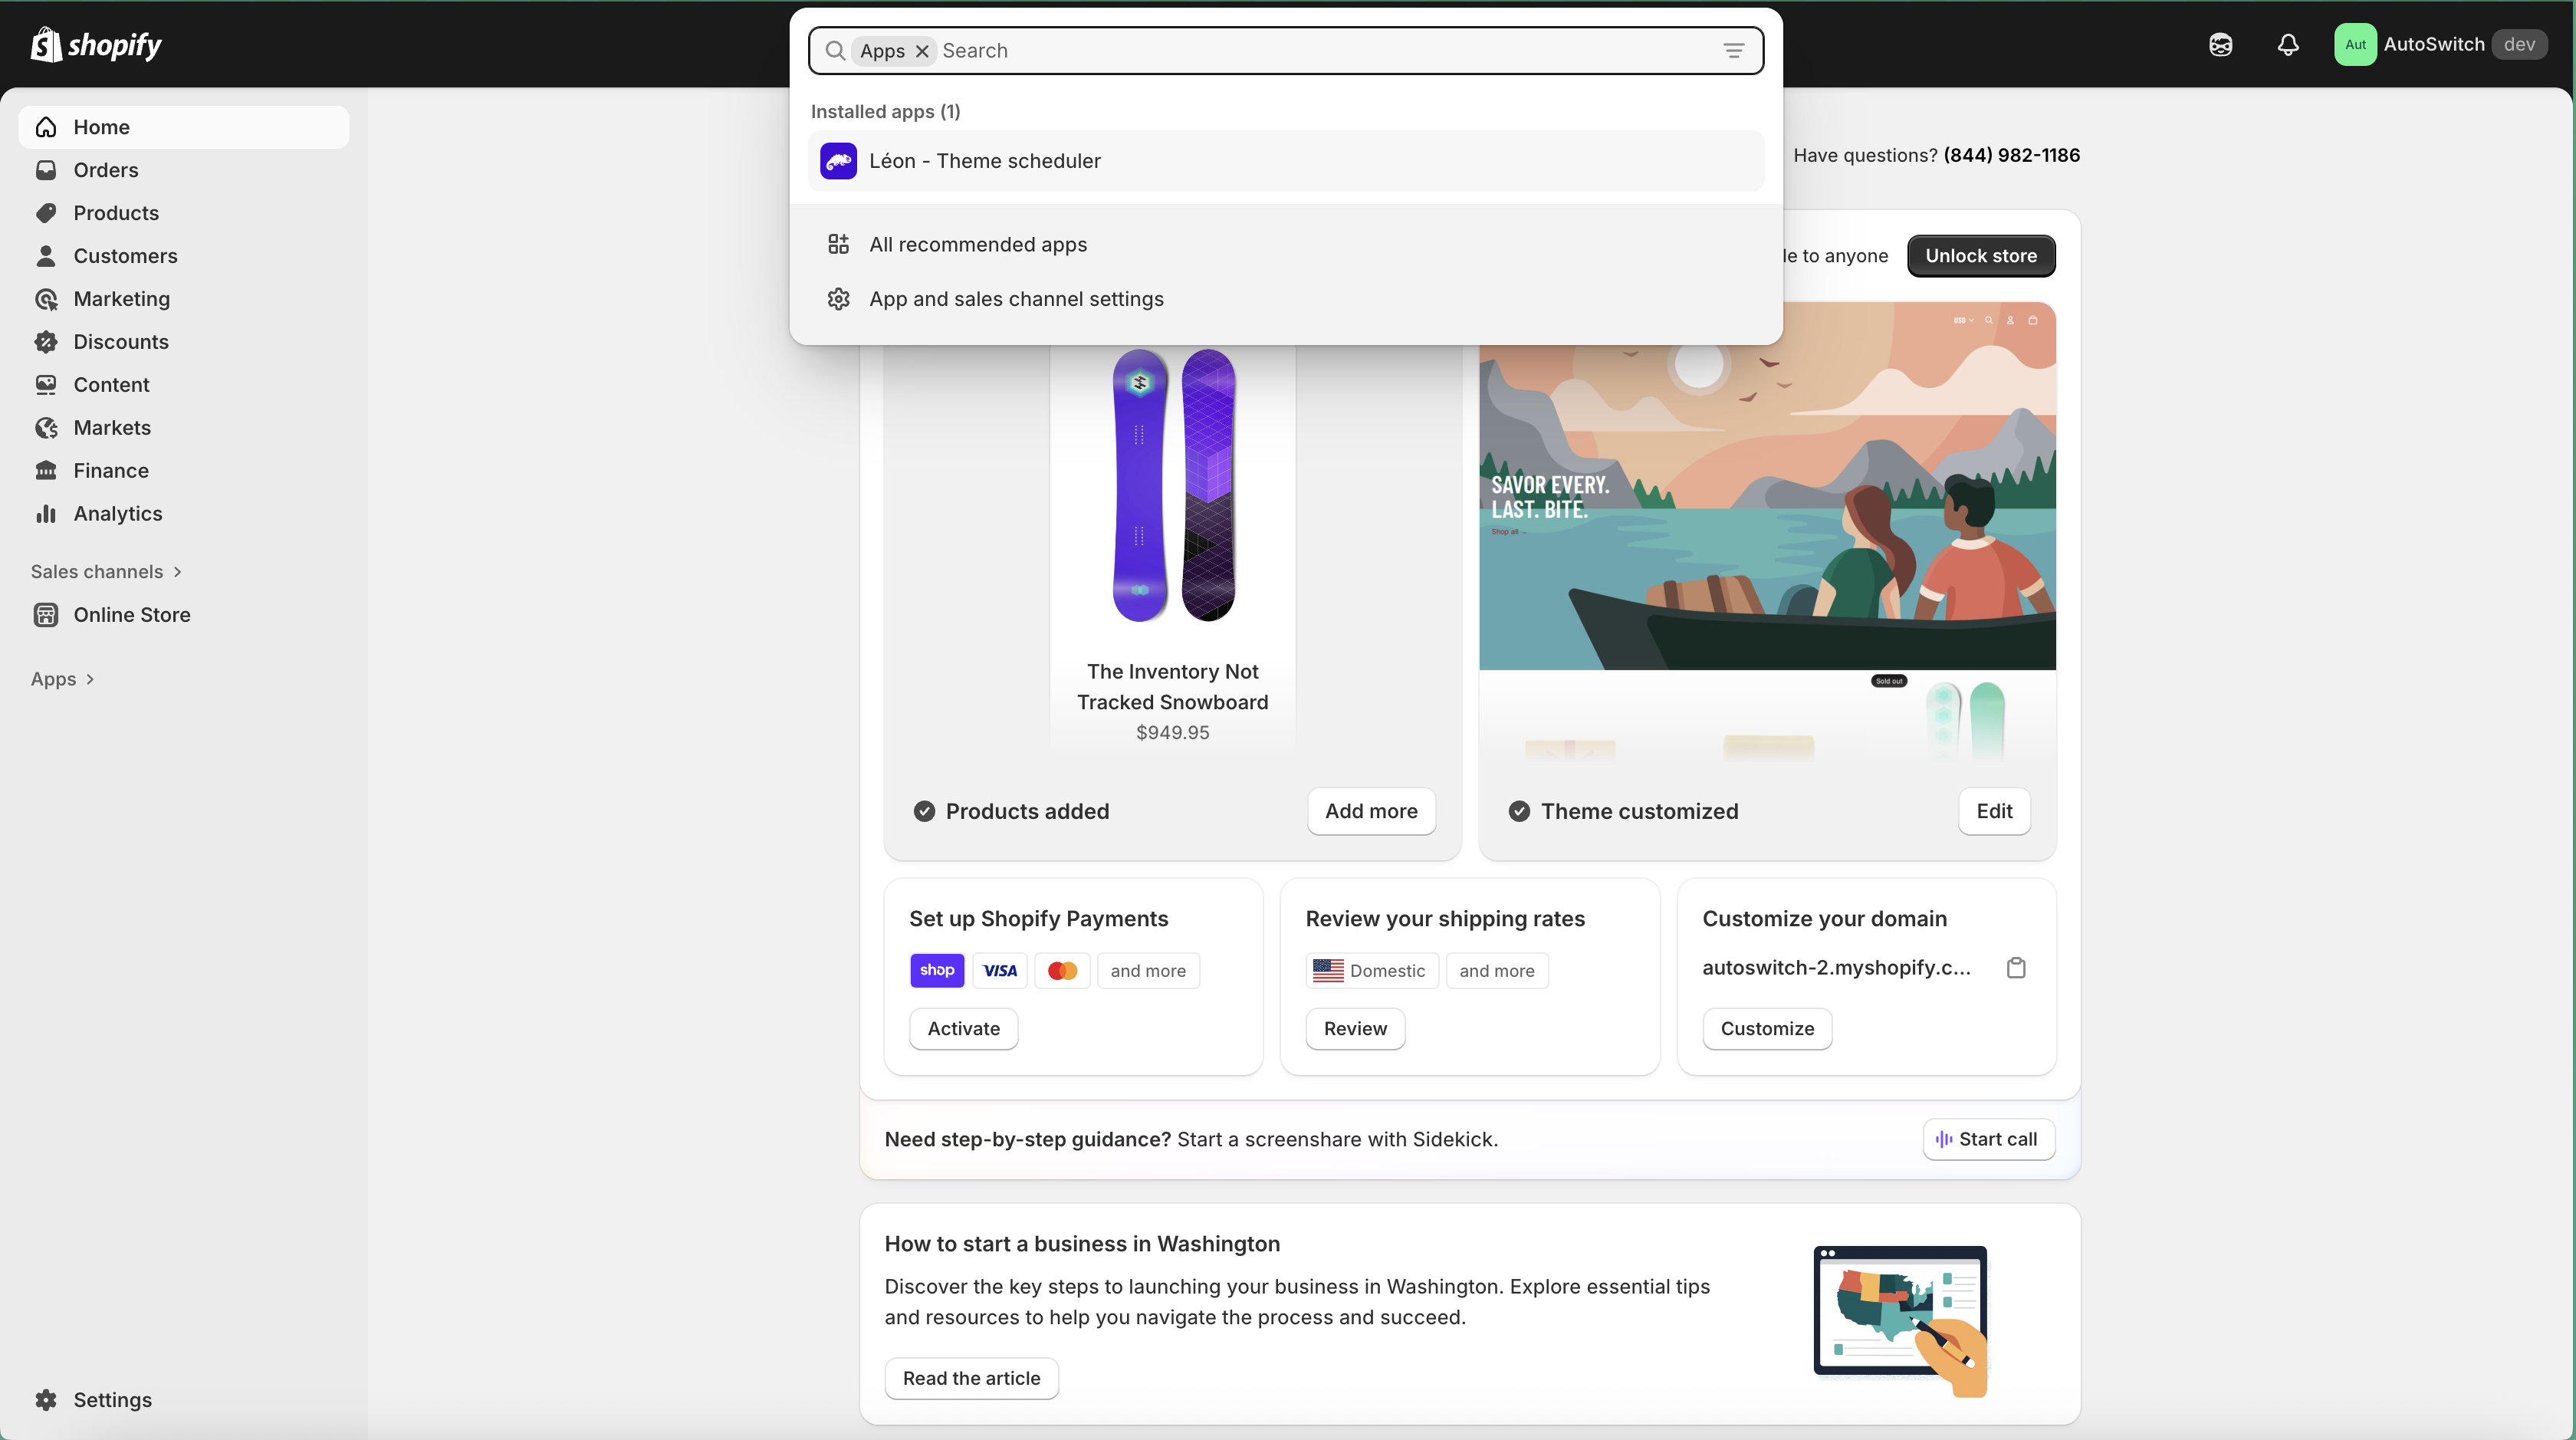Screen dimensions: 2576x1440
Task: Click the Léon Theme scheduler app icon
Action: coord(839,160)
